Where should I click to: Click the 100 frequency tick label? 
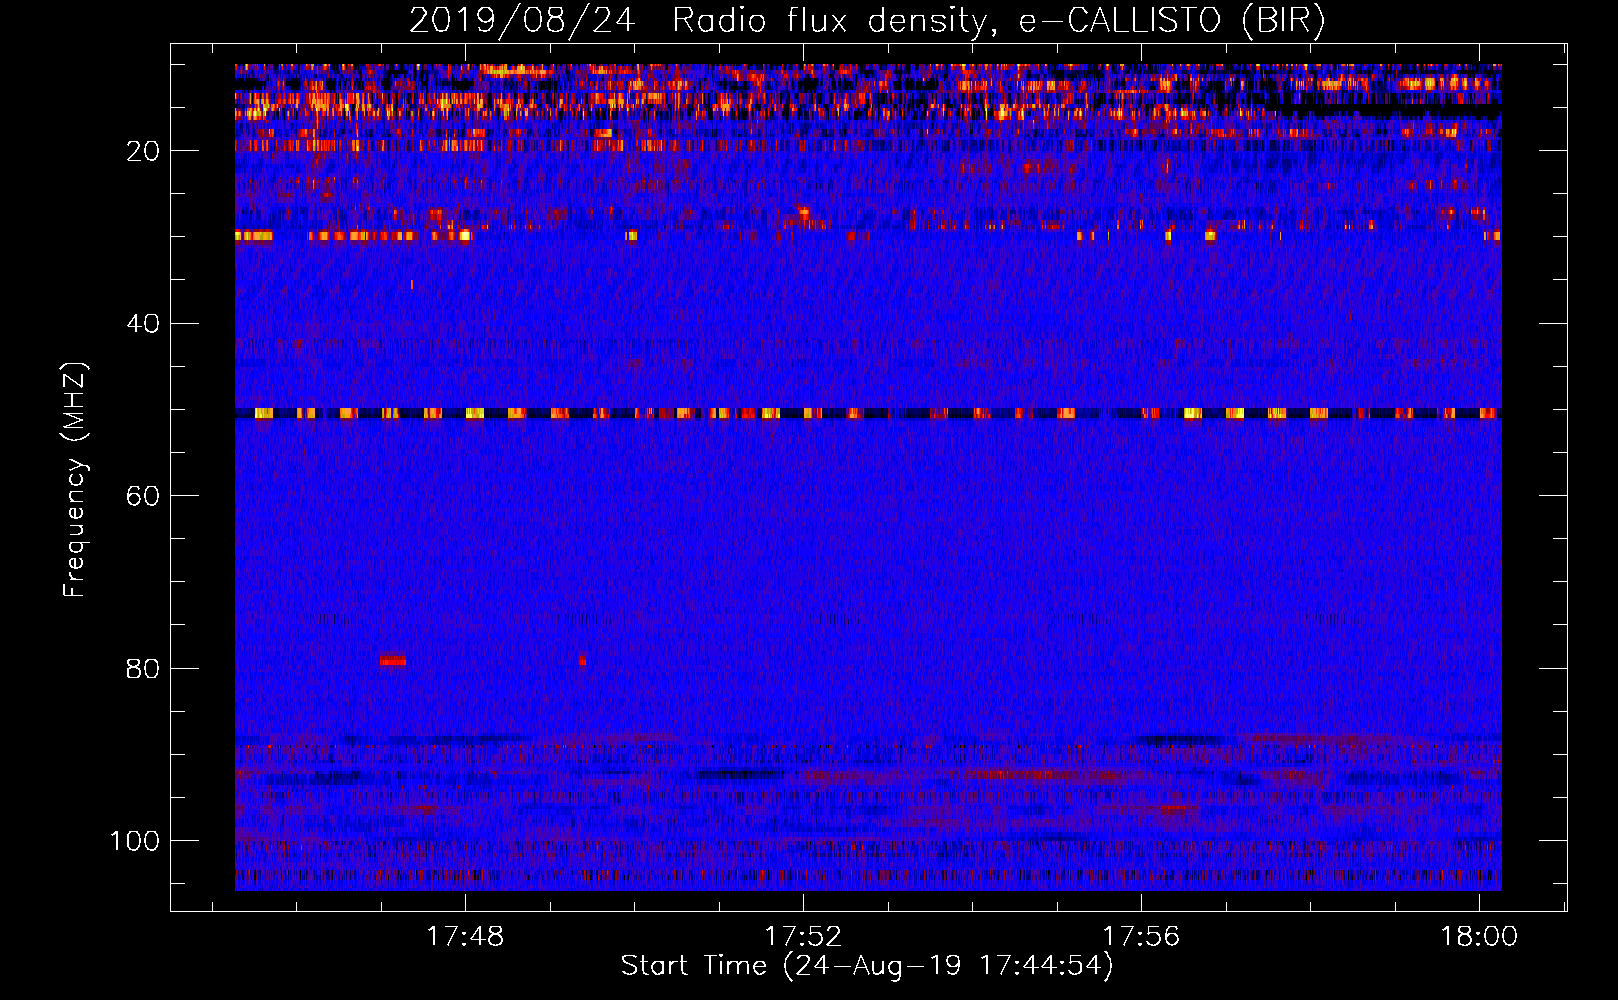[135, 841]
